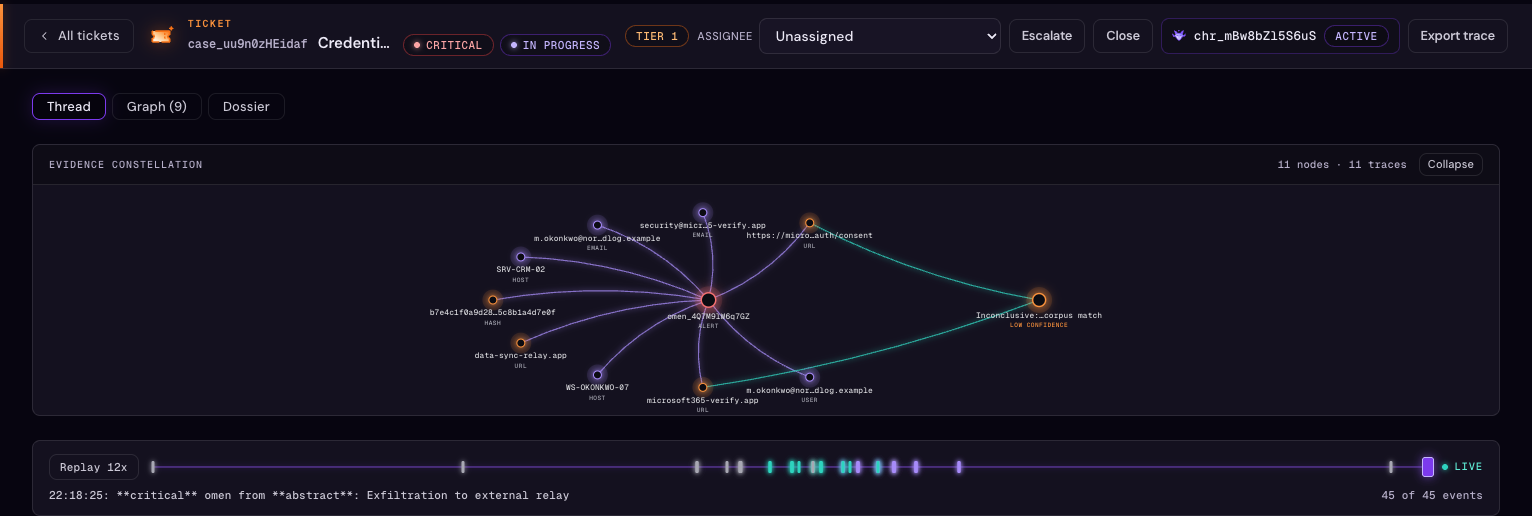This screenshot has height=516, width=1532.
Task: Select the WS-OKONKWO-07 host node
Action: pos(597,375)
